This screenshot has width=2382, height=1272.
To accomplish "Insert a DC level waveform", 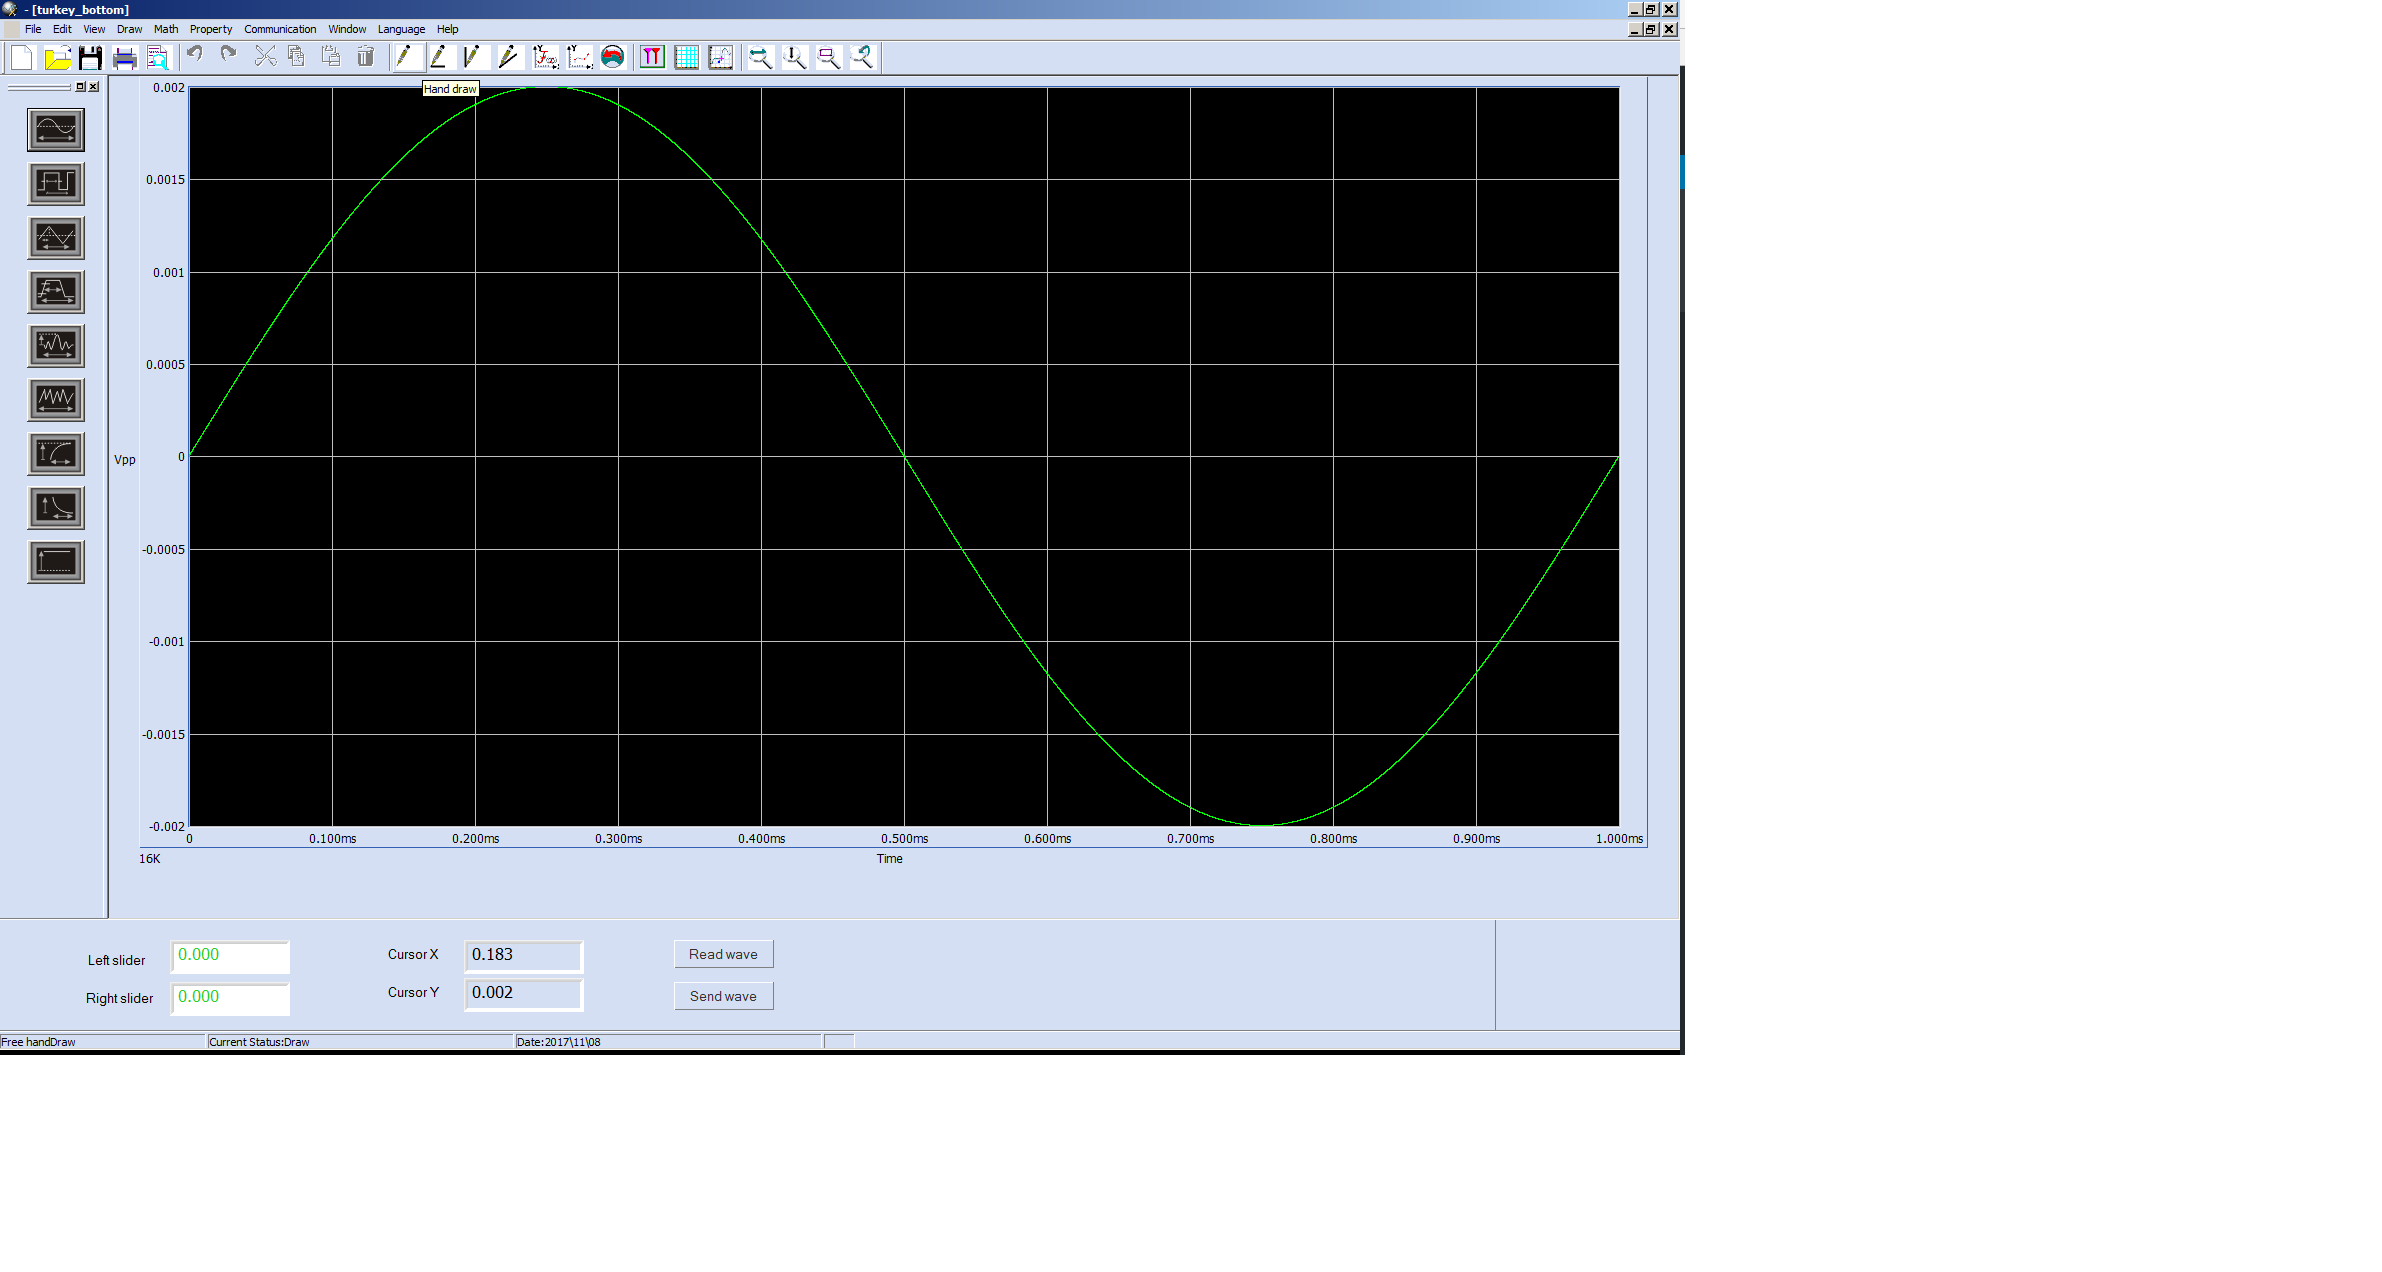I will coord(56,562).
